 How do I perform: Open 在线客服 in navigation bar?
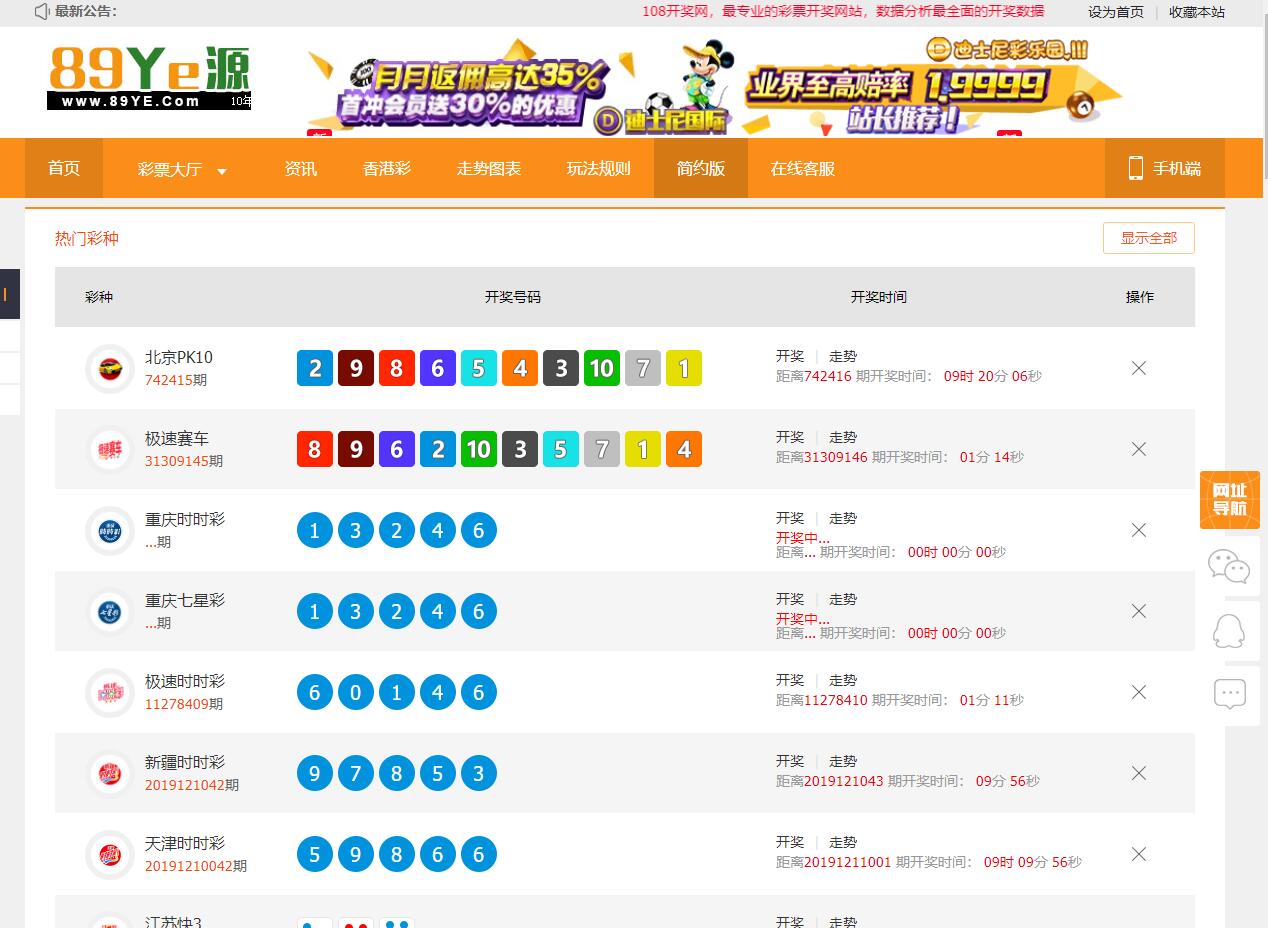coord(803,168)
